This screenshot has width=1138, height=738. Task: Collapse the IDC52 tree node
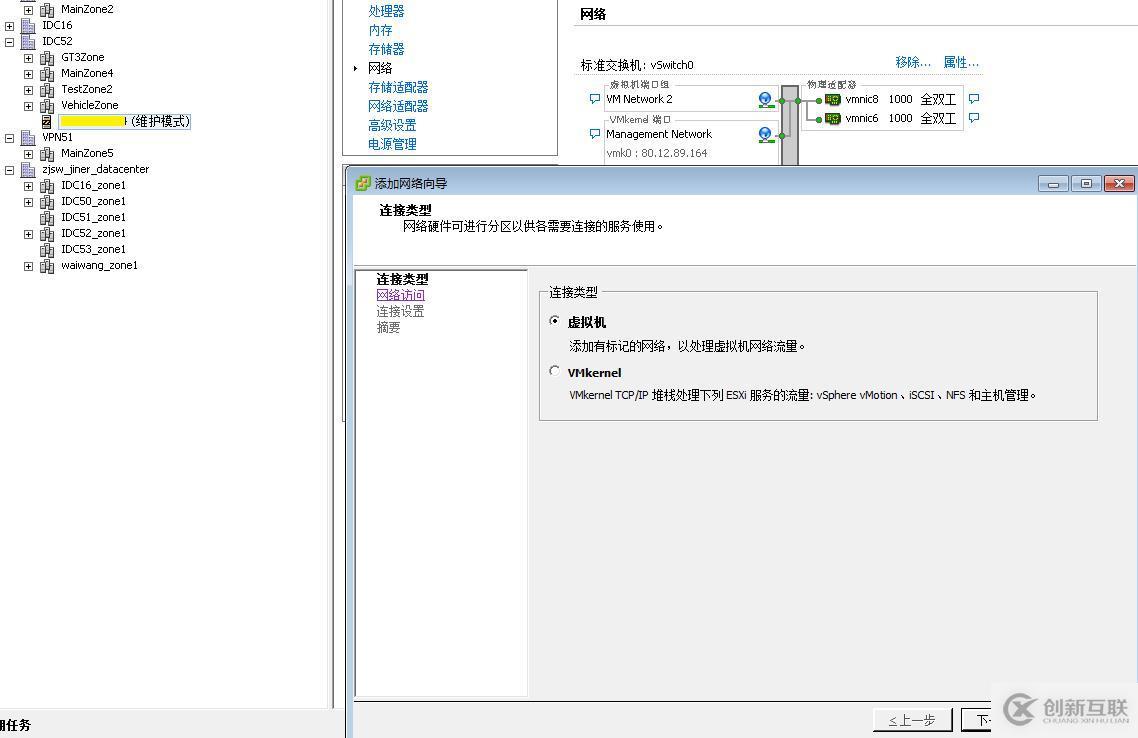coord(8,41)
